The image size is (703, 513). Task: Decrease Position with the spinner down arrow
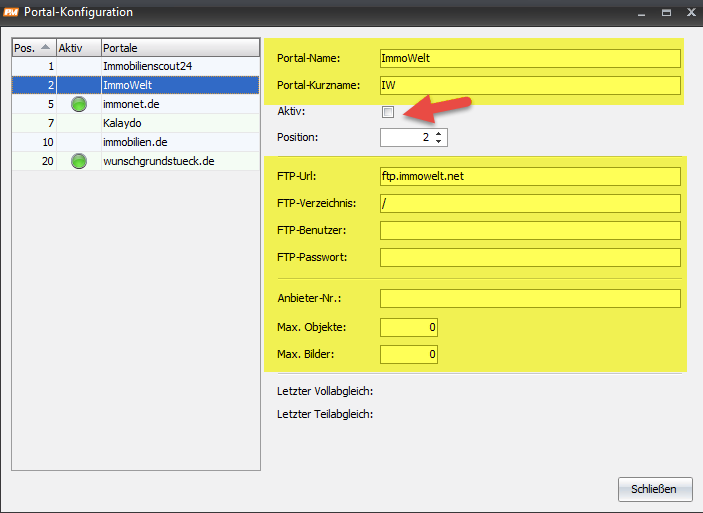[x=438, y=141]
